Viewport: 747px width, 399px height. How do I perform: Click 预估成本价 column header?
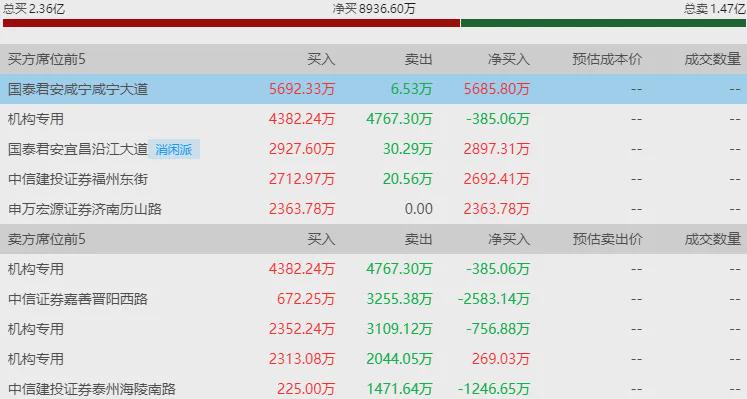click(607, 59)
